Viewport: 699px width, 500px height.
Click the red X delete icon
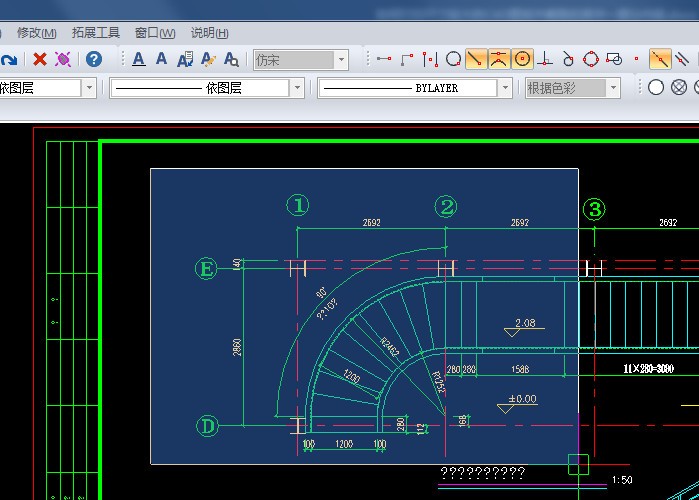point(40,60)
